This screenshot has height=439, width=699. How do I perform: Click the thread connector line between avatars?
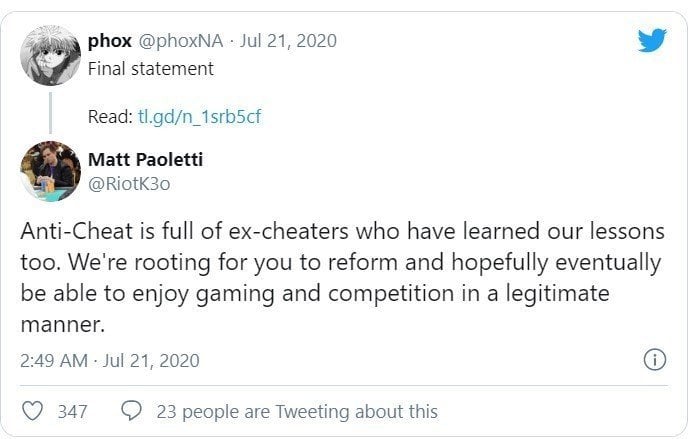tap(50, 113)
